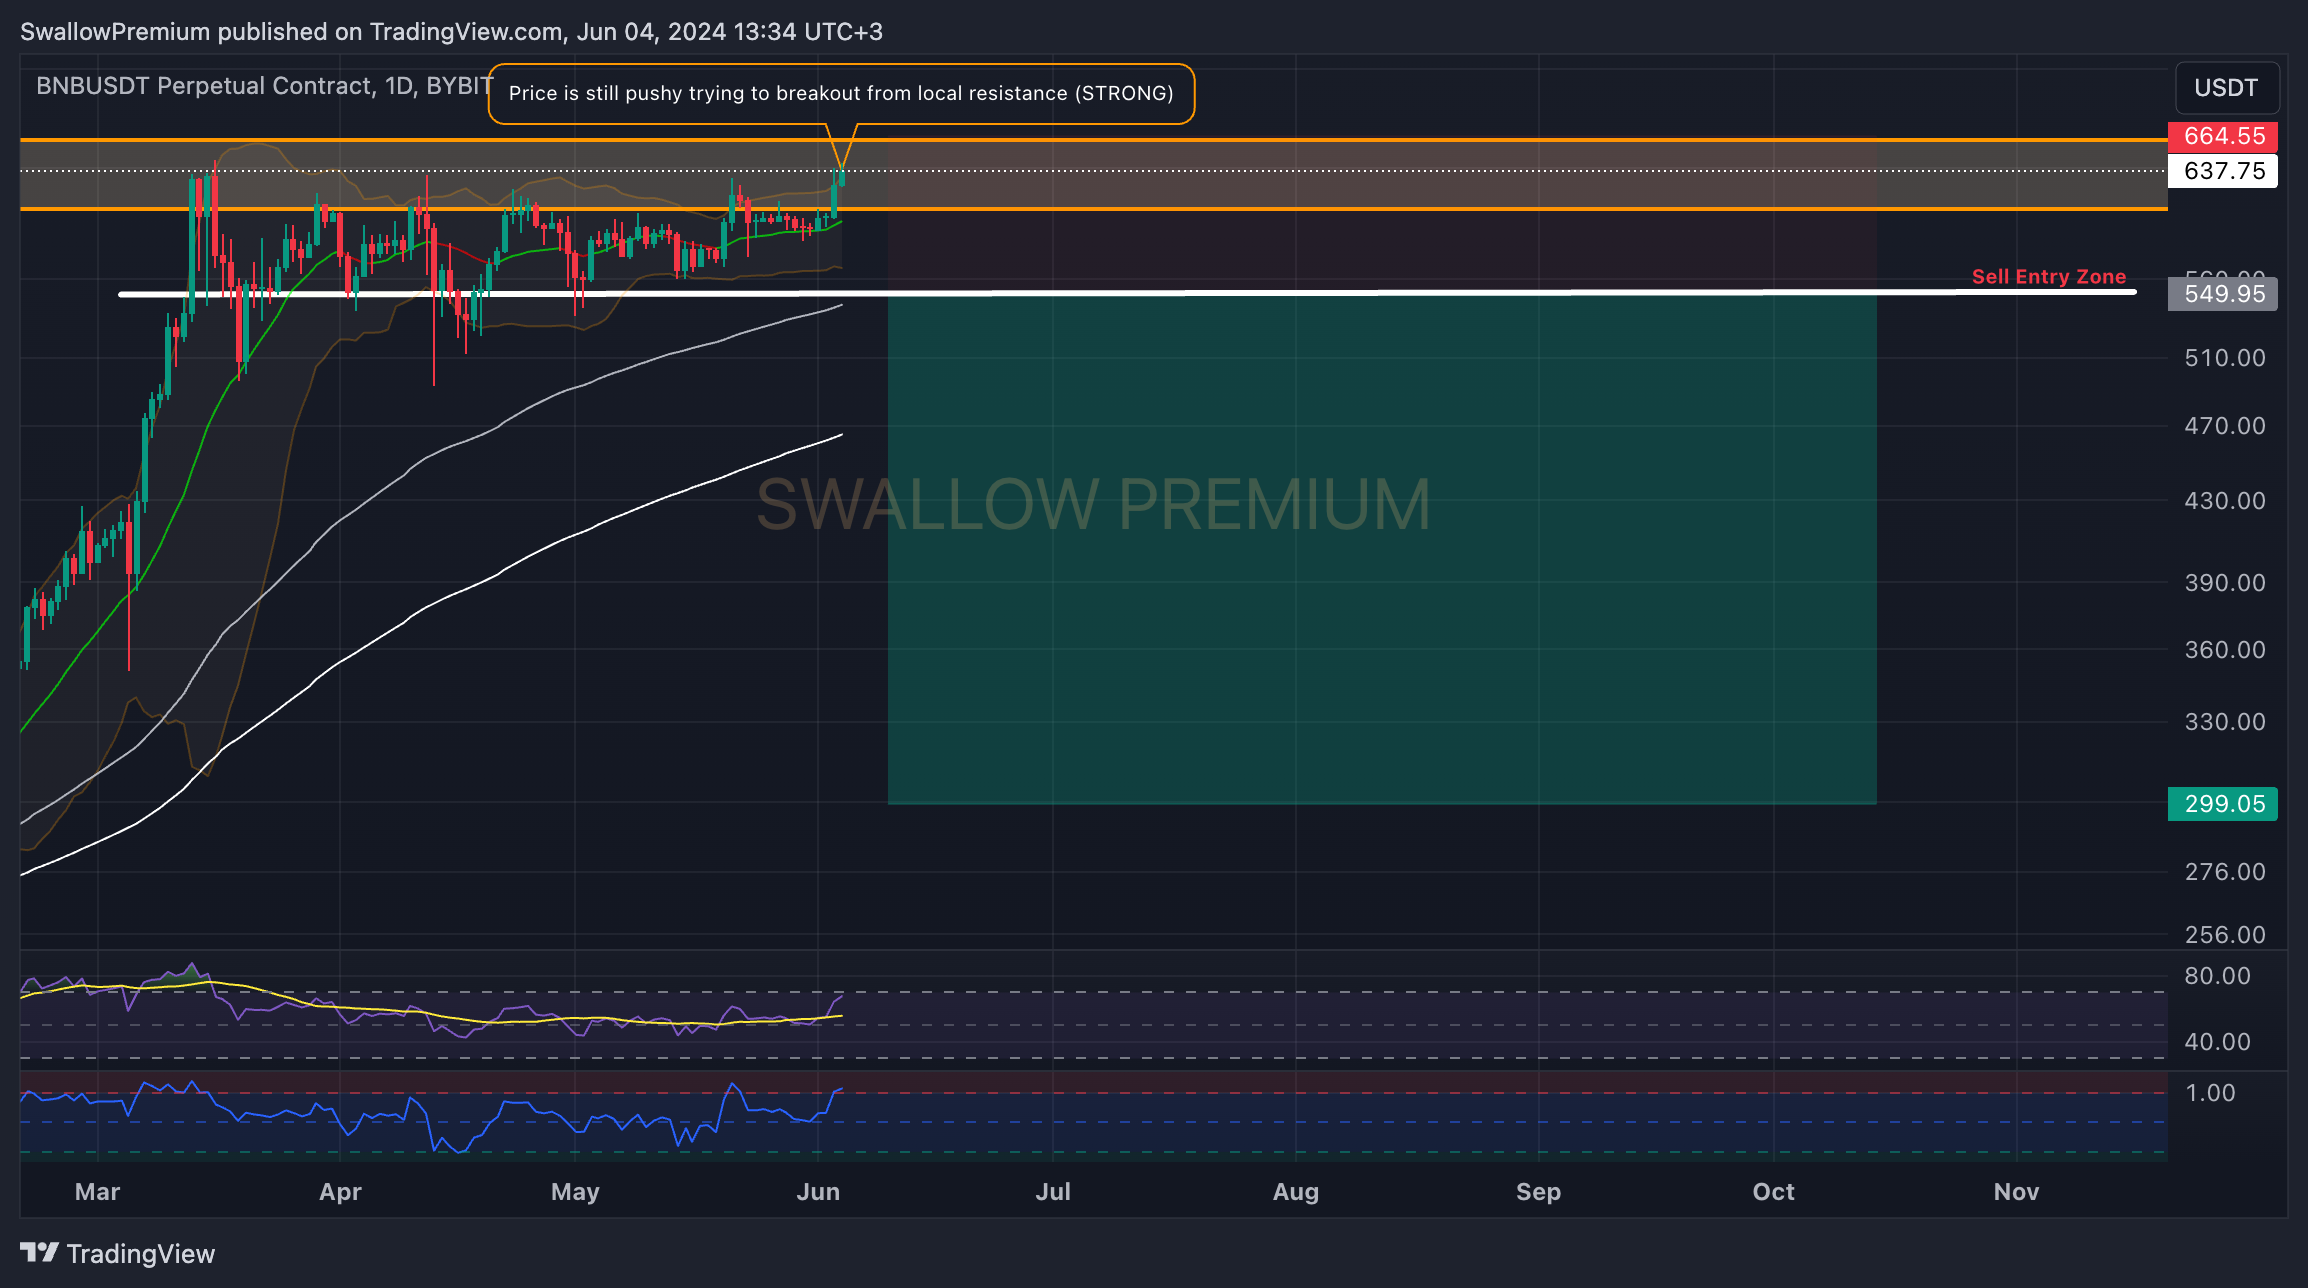Click the 330.00 price axis value

[2225, 722]
